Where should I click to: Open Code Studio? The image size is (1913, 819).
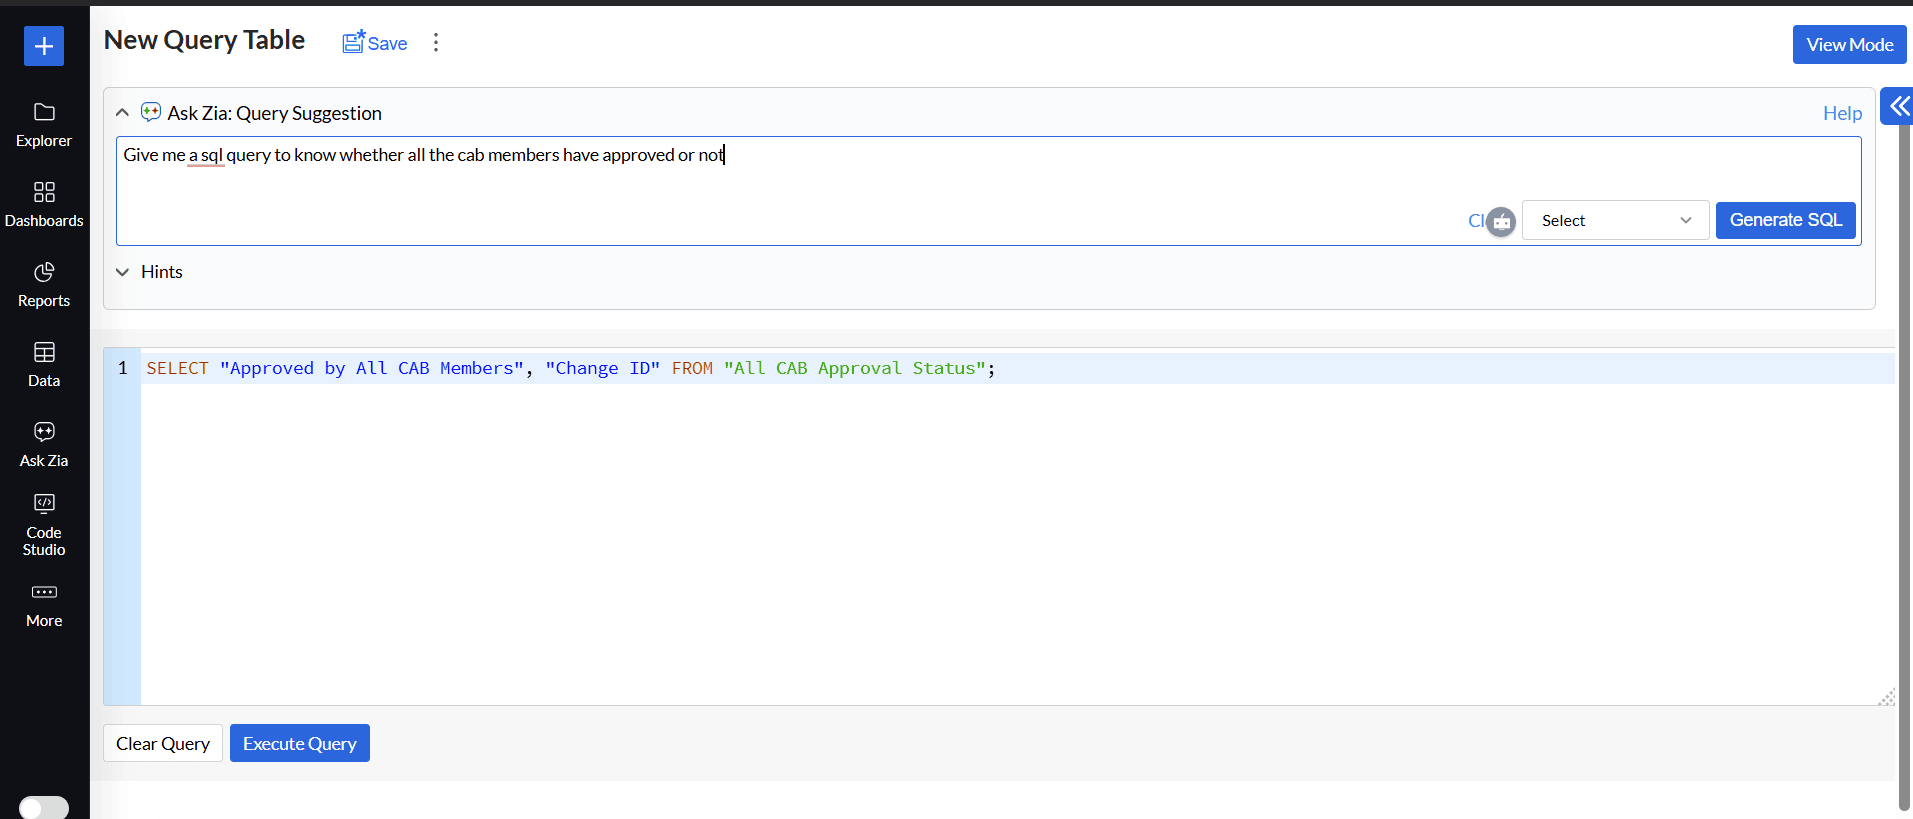point(44,524)
